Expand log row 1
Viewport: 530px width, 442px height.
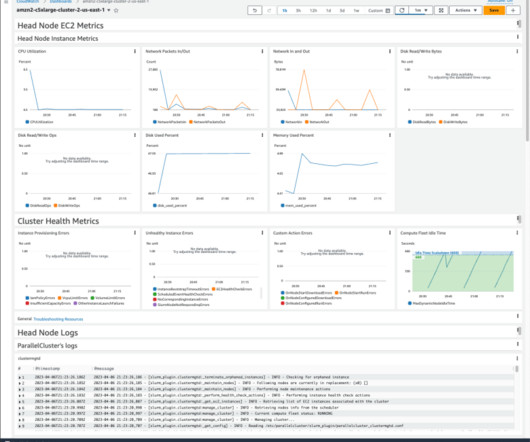coord(20,377)
